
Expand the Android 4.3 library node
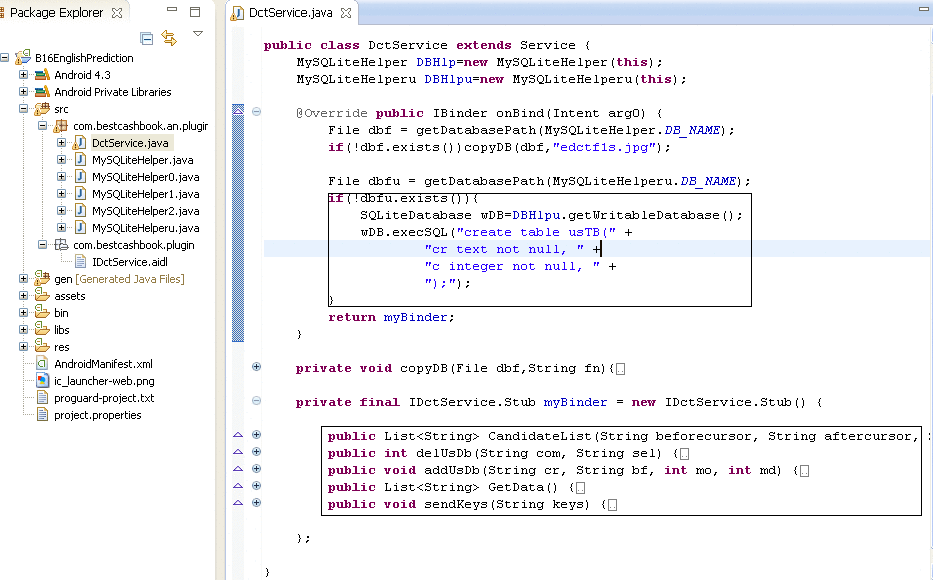coord(23,74)
